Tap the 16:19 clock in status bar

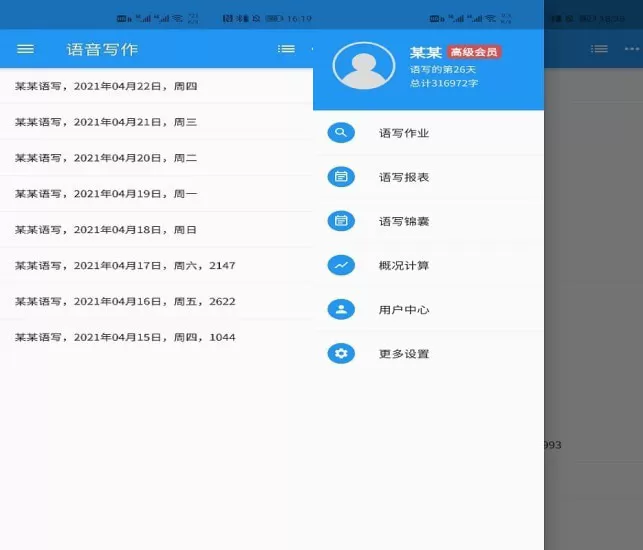(x=299, y=19)
